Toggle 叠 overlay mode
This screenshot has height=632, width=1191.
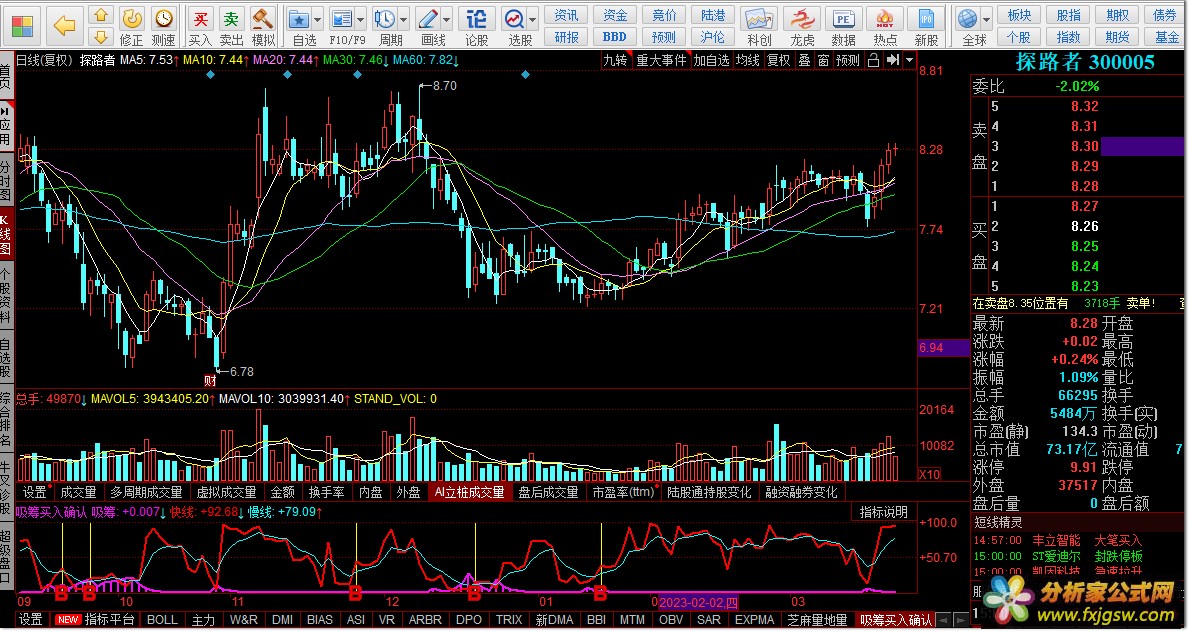pyautogui.click(x=804, y=60)
